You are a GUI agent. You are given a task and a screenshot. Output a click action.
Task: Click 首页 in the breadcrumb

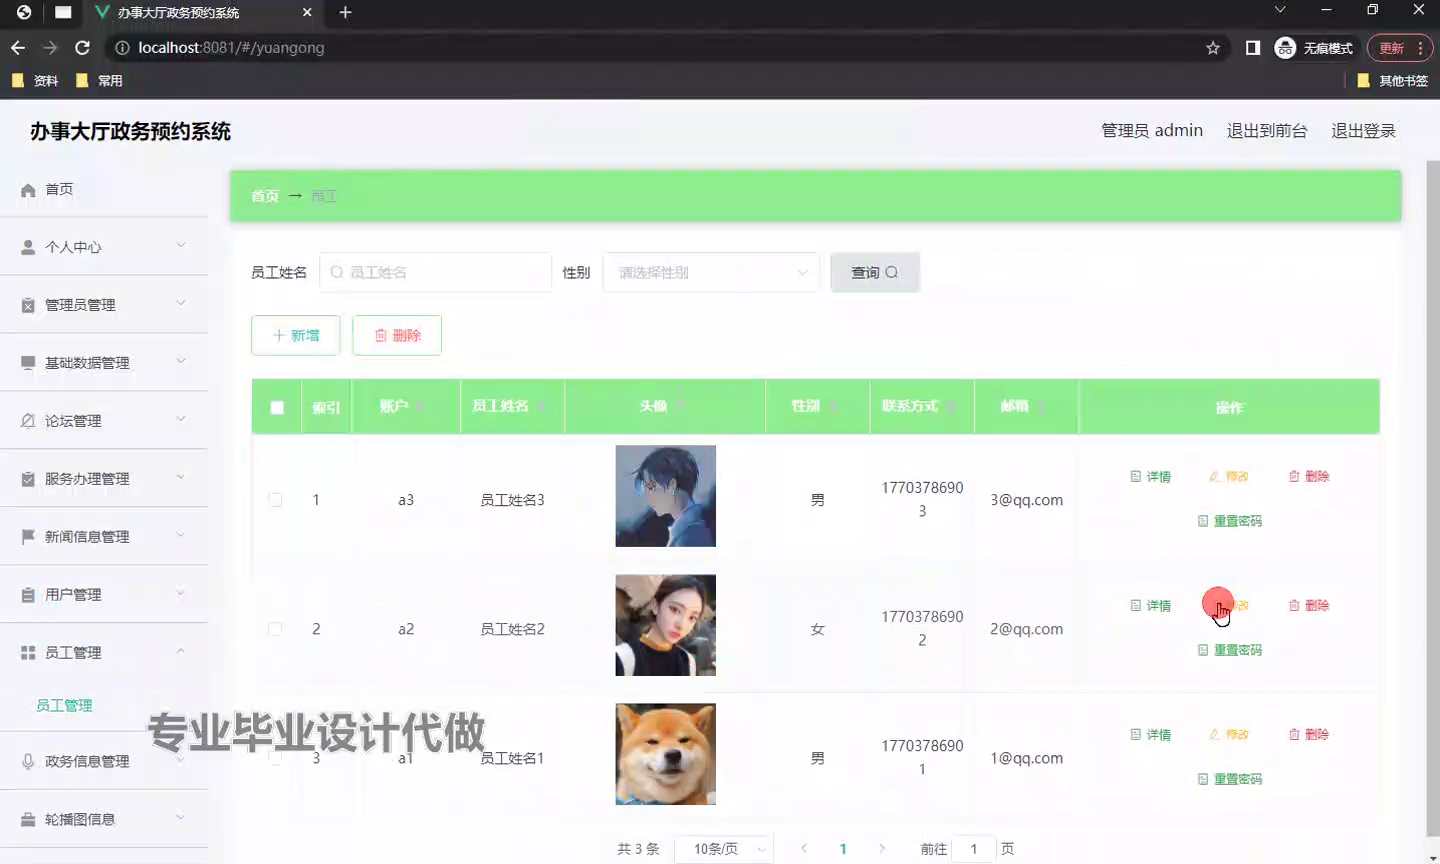265,196
